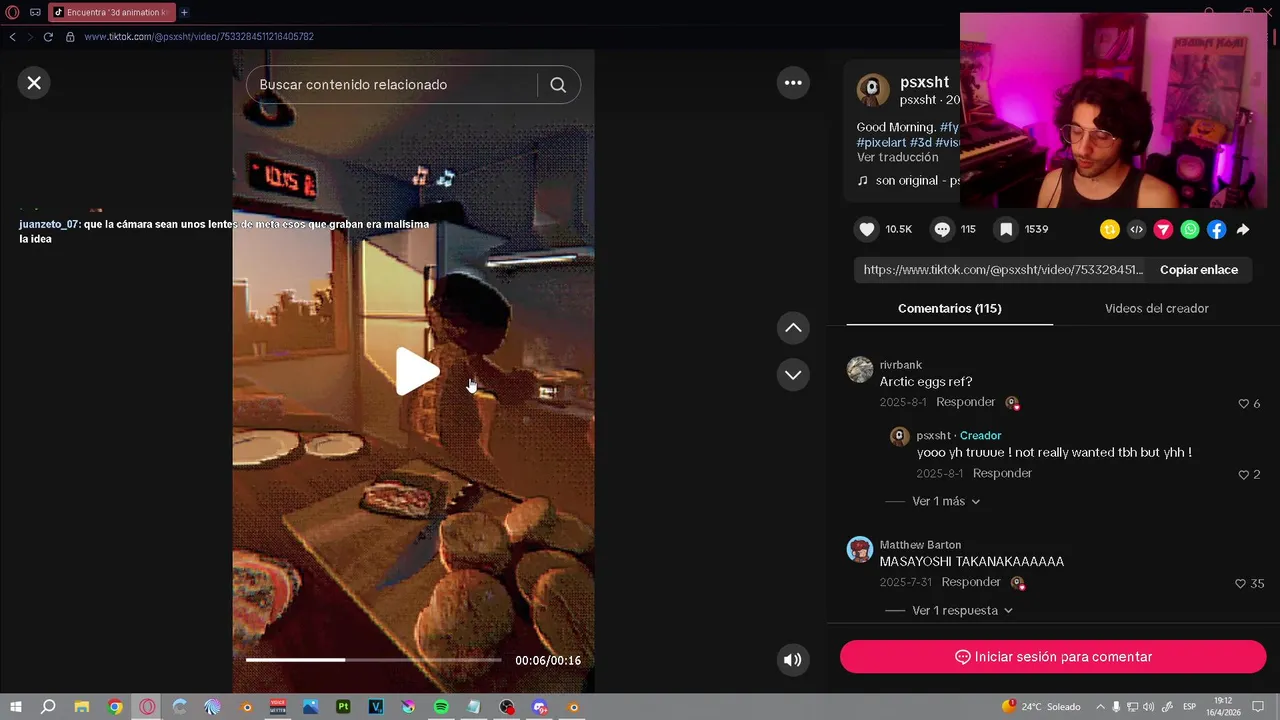
Task: Open Google Chrome from the taskbar
Action: (x=115, y=707)
